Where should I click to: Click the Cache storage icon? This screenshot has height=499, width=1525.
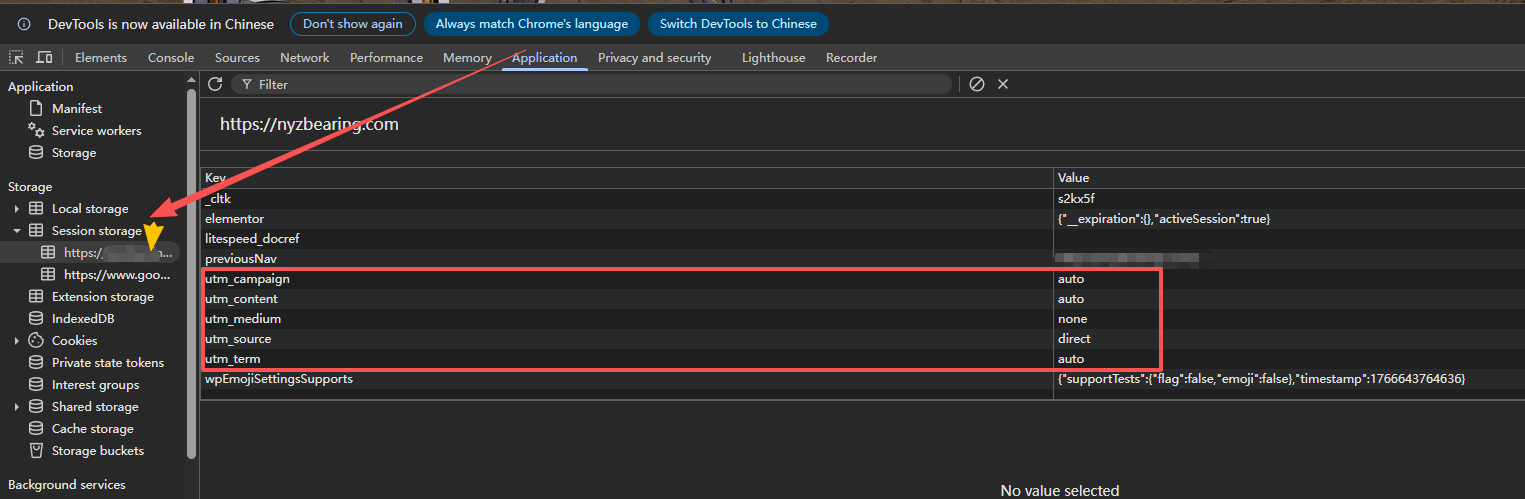coord(36,428)
